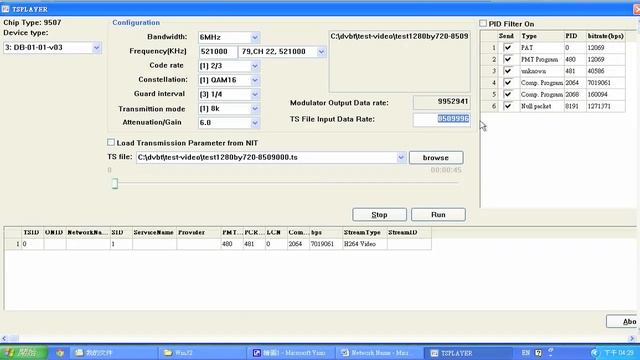Screen dimensions: 640x360
Task: Toggle Send checkbox for unknown PID 481
Action: (x=508, y=71)
